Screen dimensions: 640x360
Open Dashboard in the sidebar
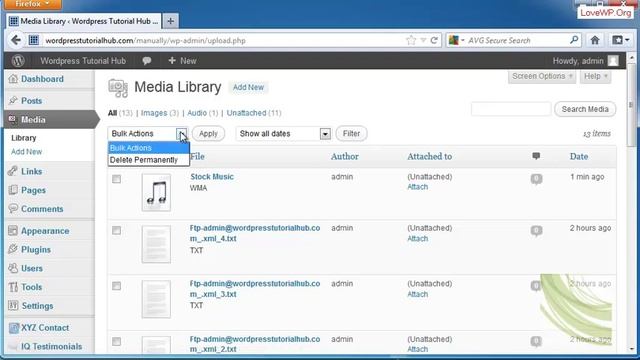click(x=42, y=79)
